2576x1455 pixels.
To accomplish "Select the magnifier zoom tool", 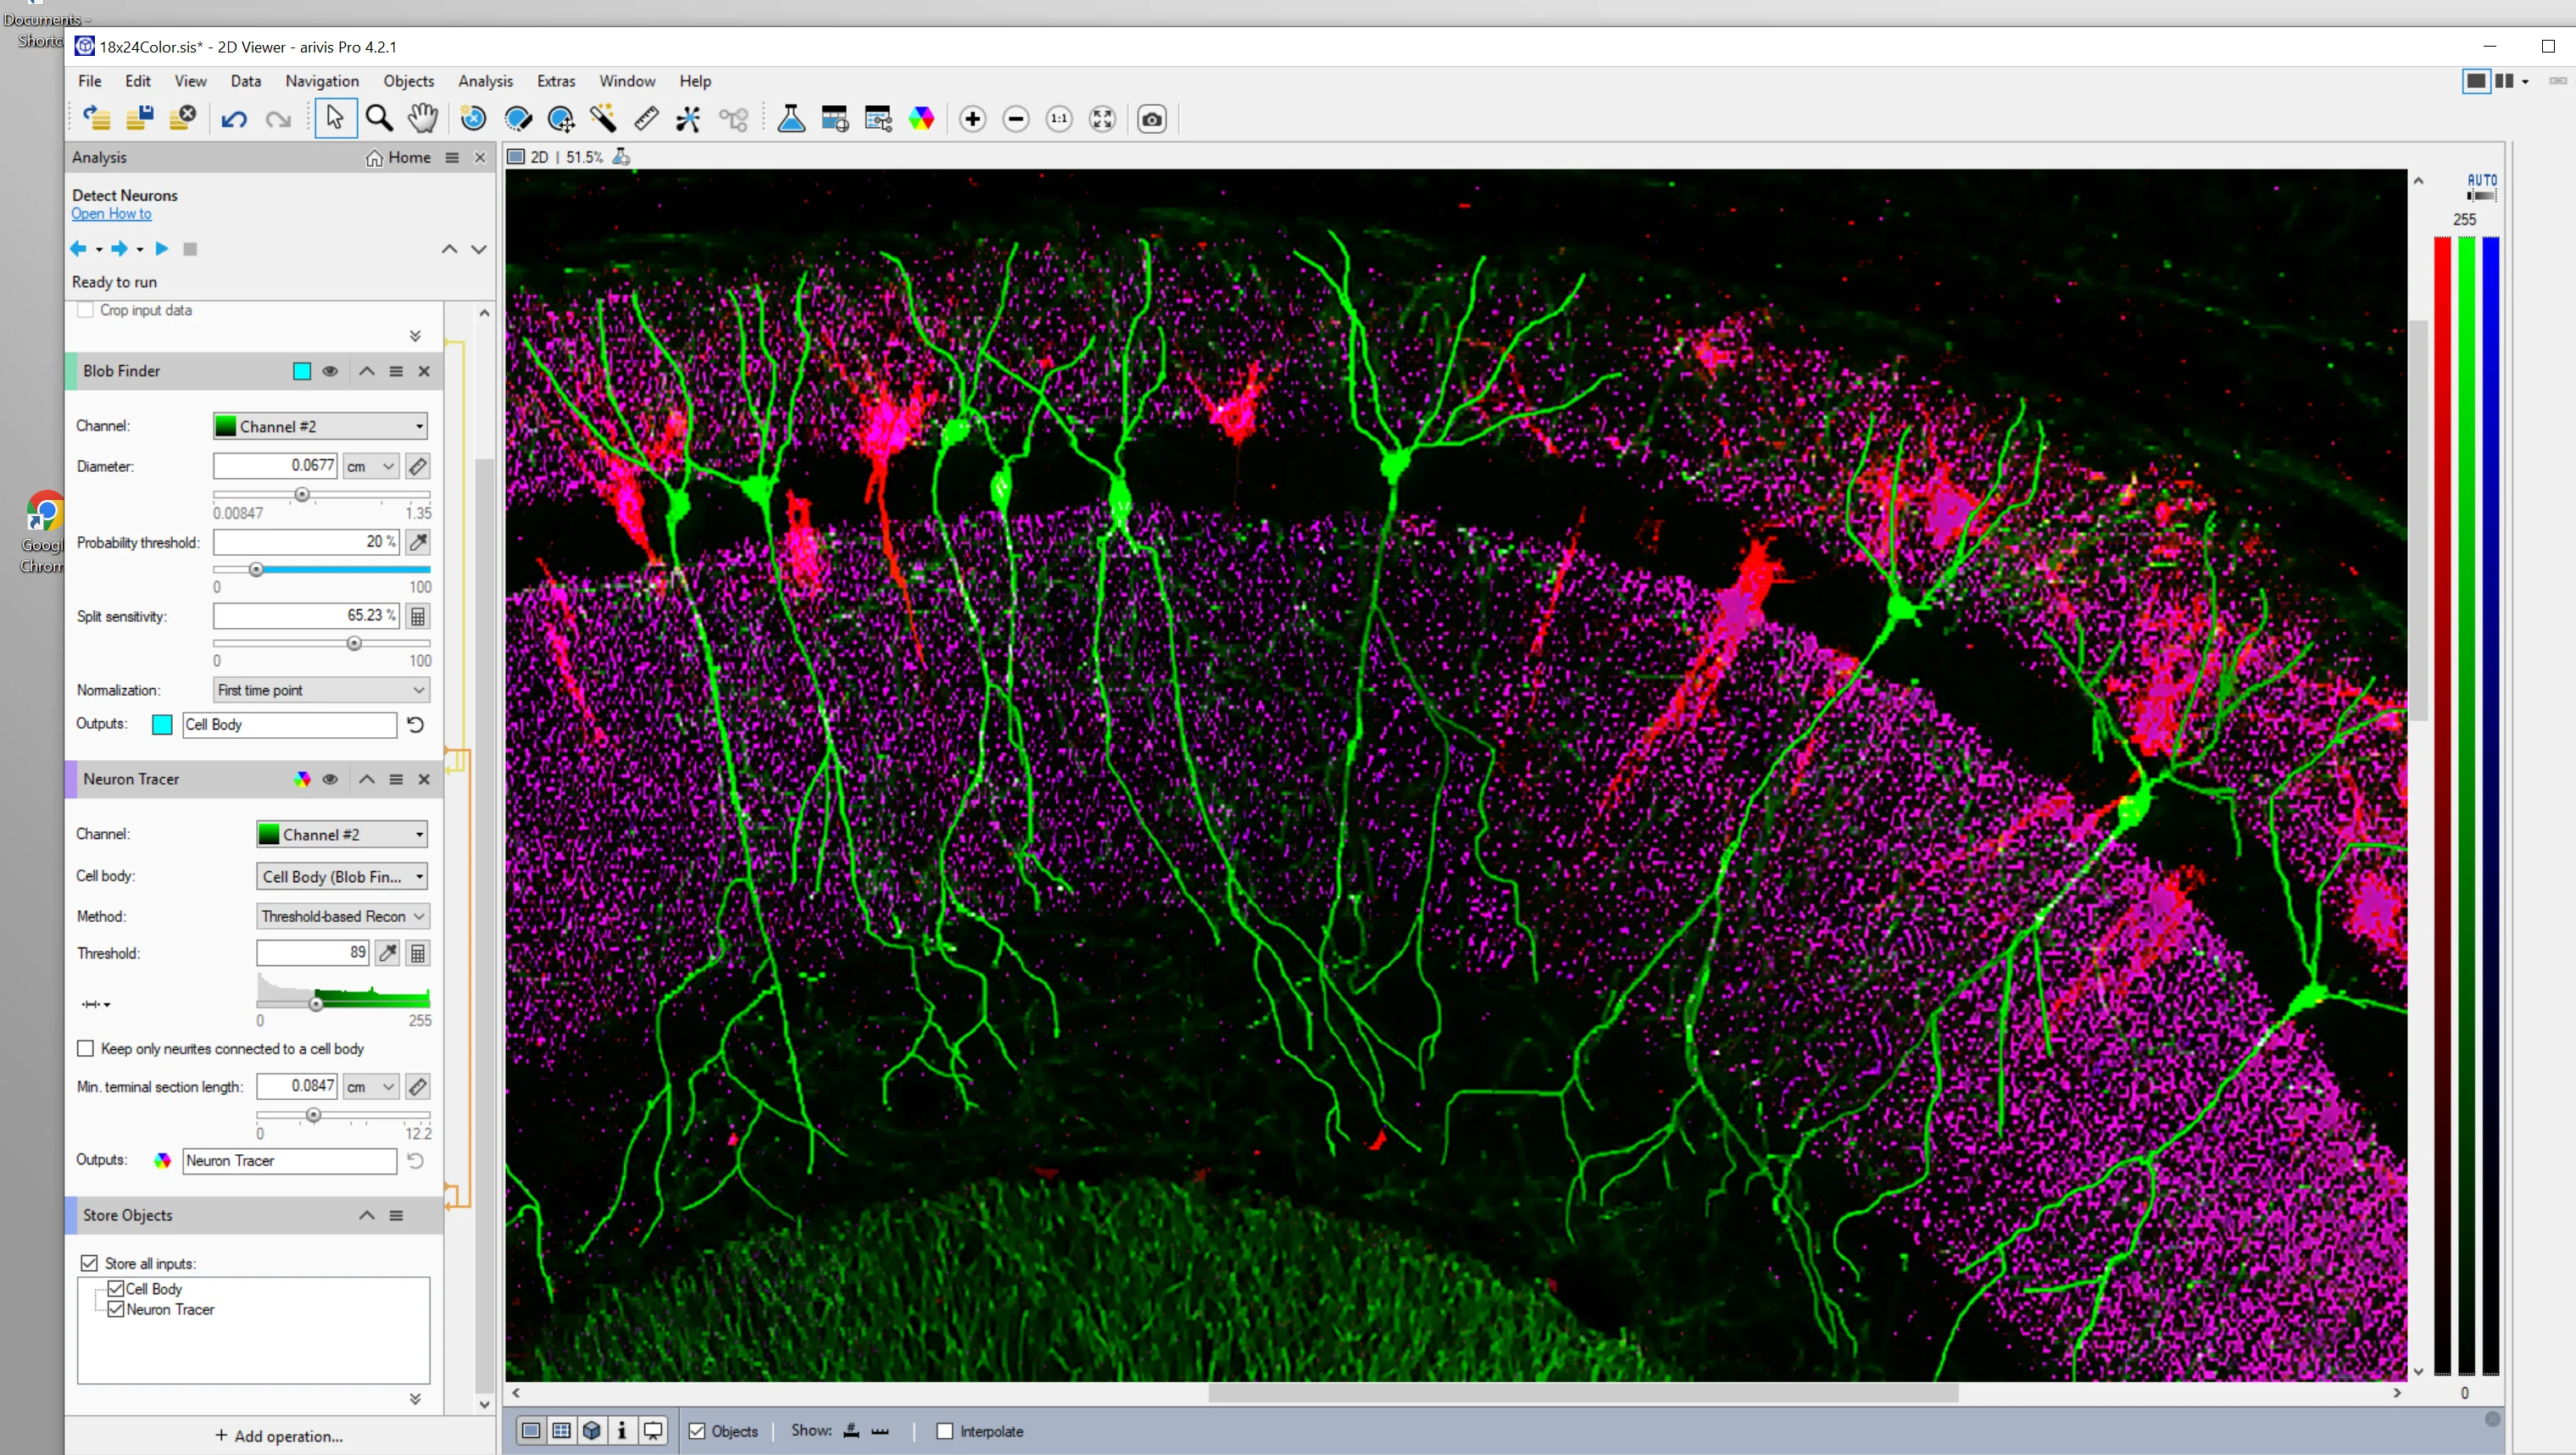I will [x=379, y=119].
